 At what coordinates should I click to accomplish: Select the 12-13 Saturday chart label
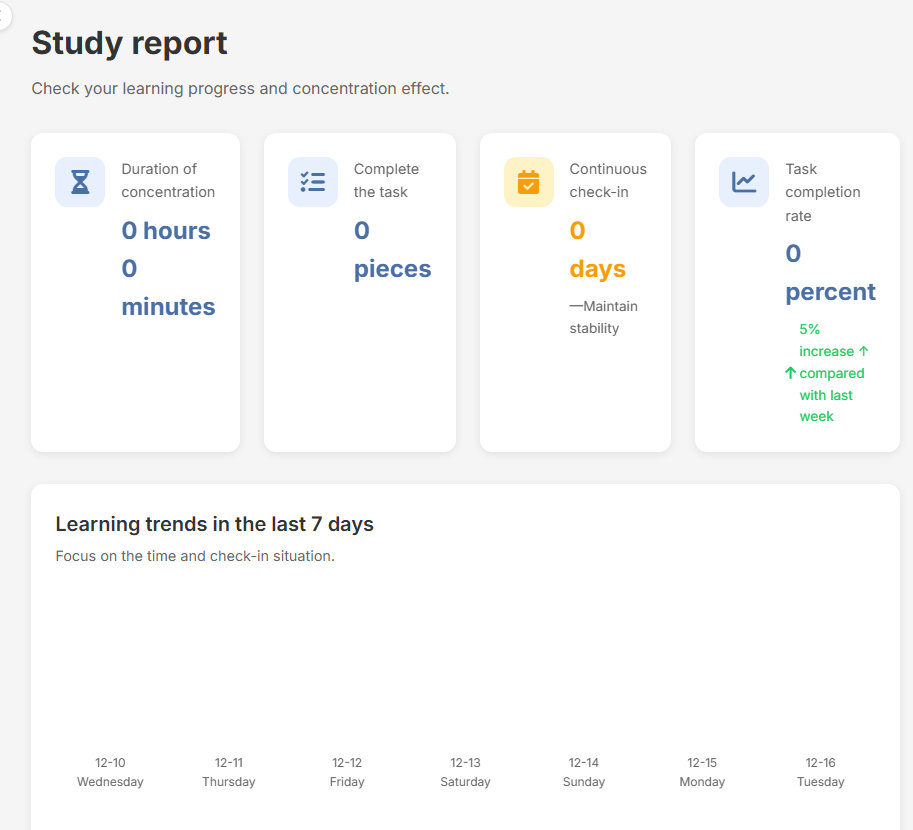tap(465, 772)
